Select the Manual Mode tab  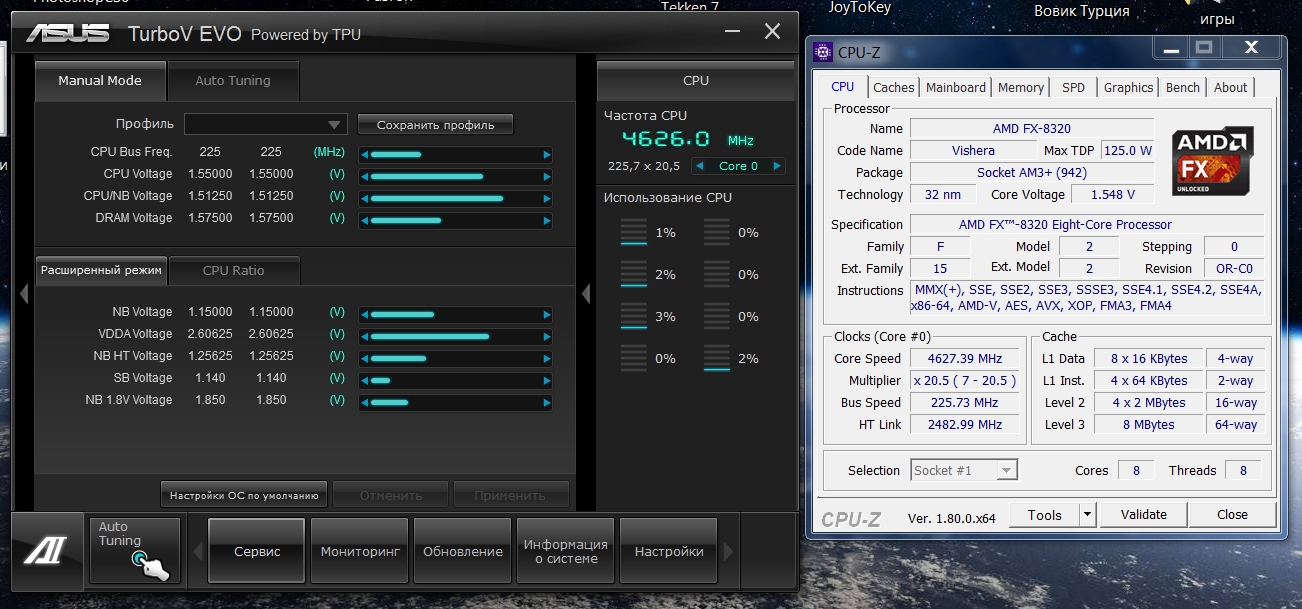100,81
